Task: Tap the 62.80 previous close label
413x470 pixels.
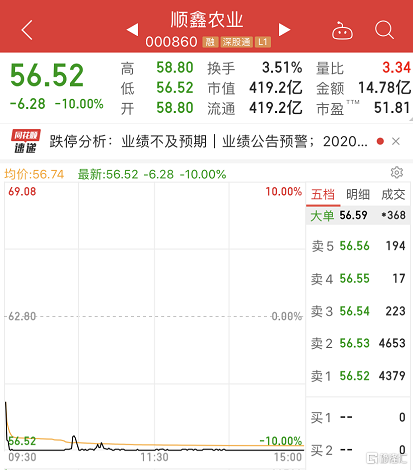Action: (x=22, y=316)
